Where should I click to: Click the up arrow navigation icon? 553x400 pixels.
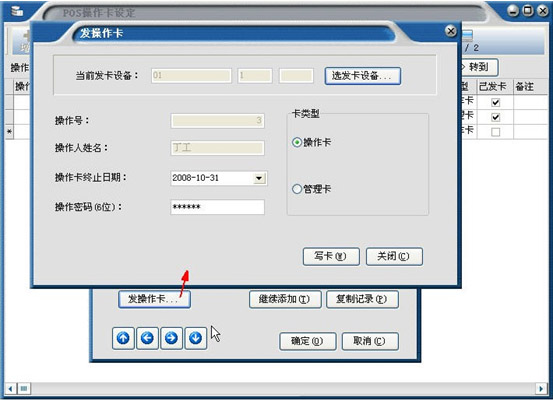tap(123, 338)
